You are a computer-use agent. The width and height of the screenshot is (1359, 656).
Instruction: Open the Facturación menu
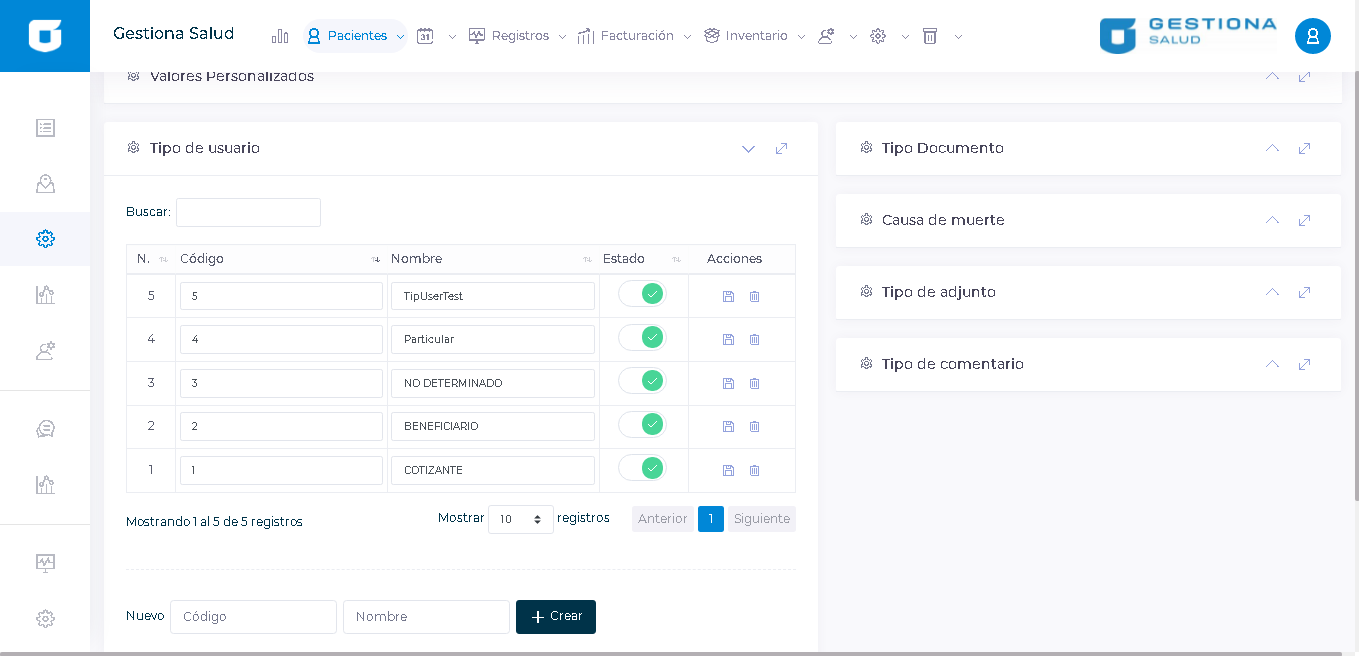pyautogui.click(x=635, y=36)
